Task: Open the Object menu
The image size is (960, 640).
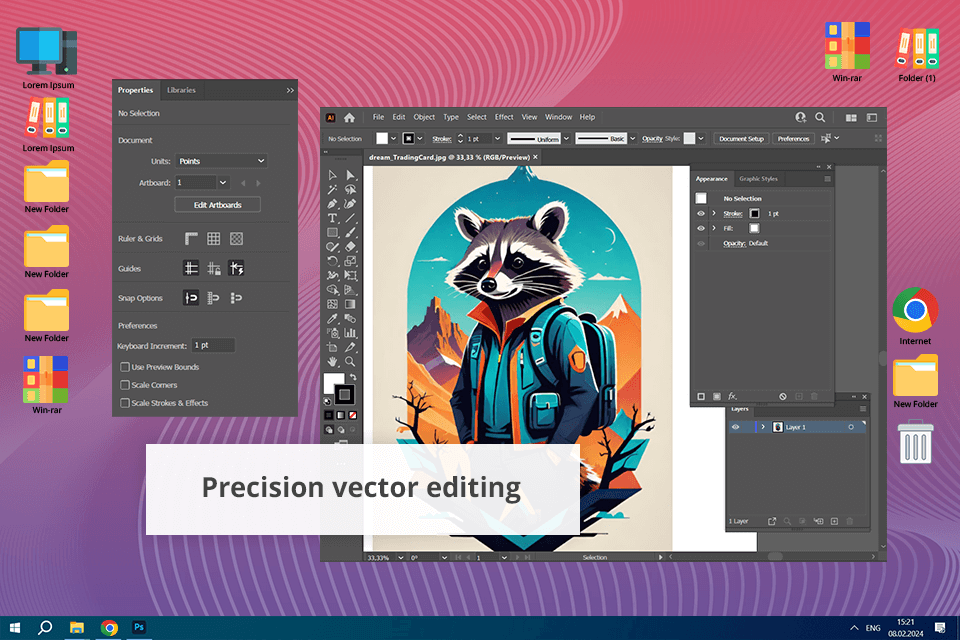Action: pos(424,117)
